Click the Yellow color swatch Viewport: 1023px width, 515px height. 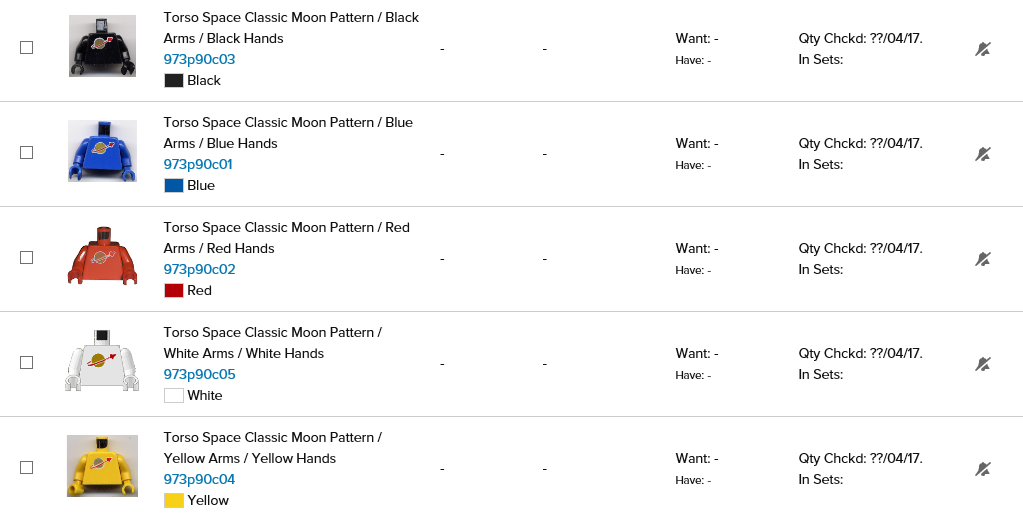(x=174, y=501)
